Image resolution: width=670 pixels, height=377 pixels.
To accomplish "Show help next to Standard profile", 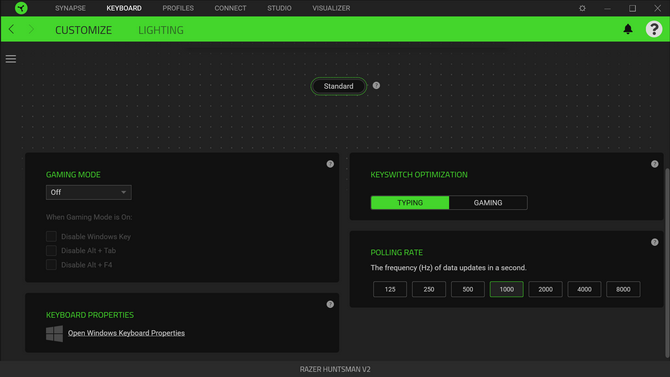I will click(x=376, y=85).
